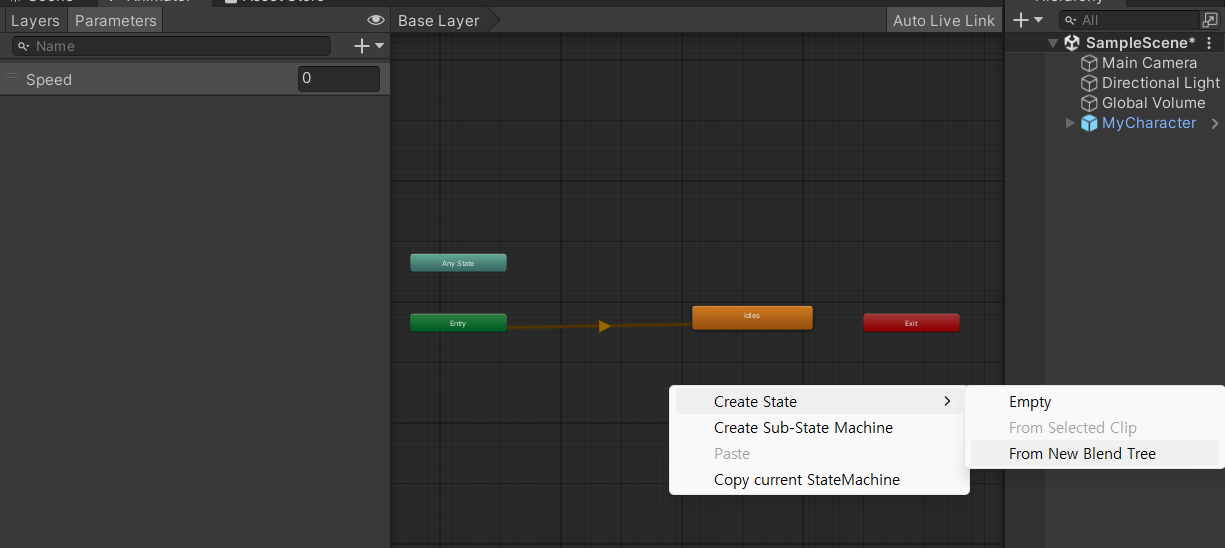Select Main Camera in Hierarchy
This screenshot has width=1225, height=548.
1149,63
